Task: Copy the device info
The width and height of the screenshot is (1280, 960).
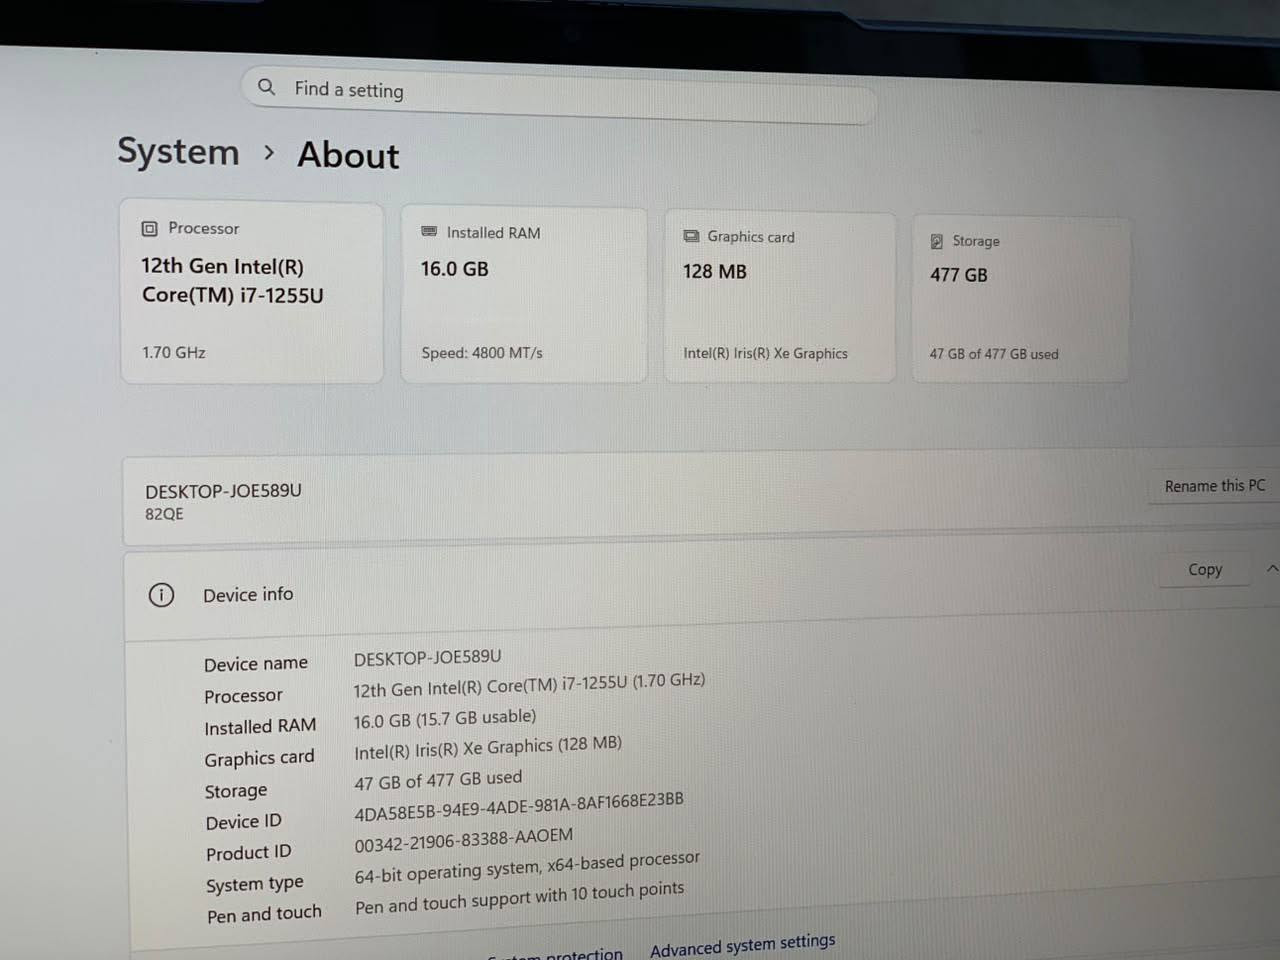Action: coord(1205,569)
